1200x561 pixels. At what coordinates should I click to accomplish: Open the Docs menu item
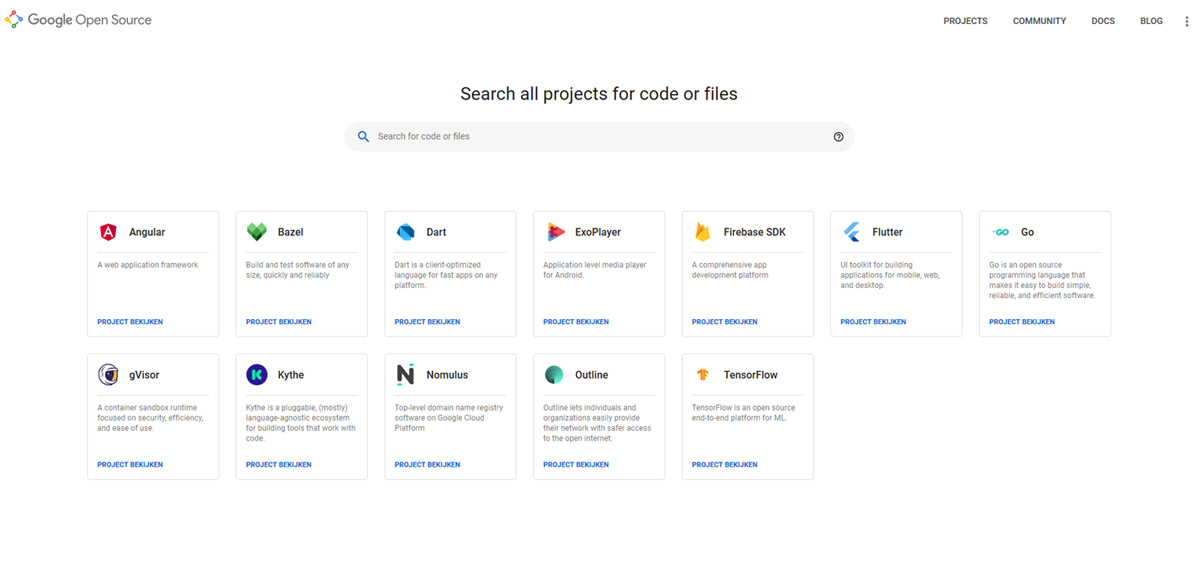point(1103,21)
